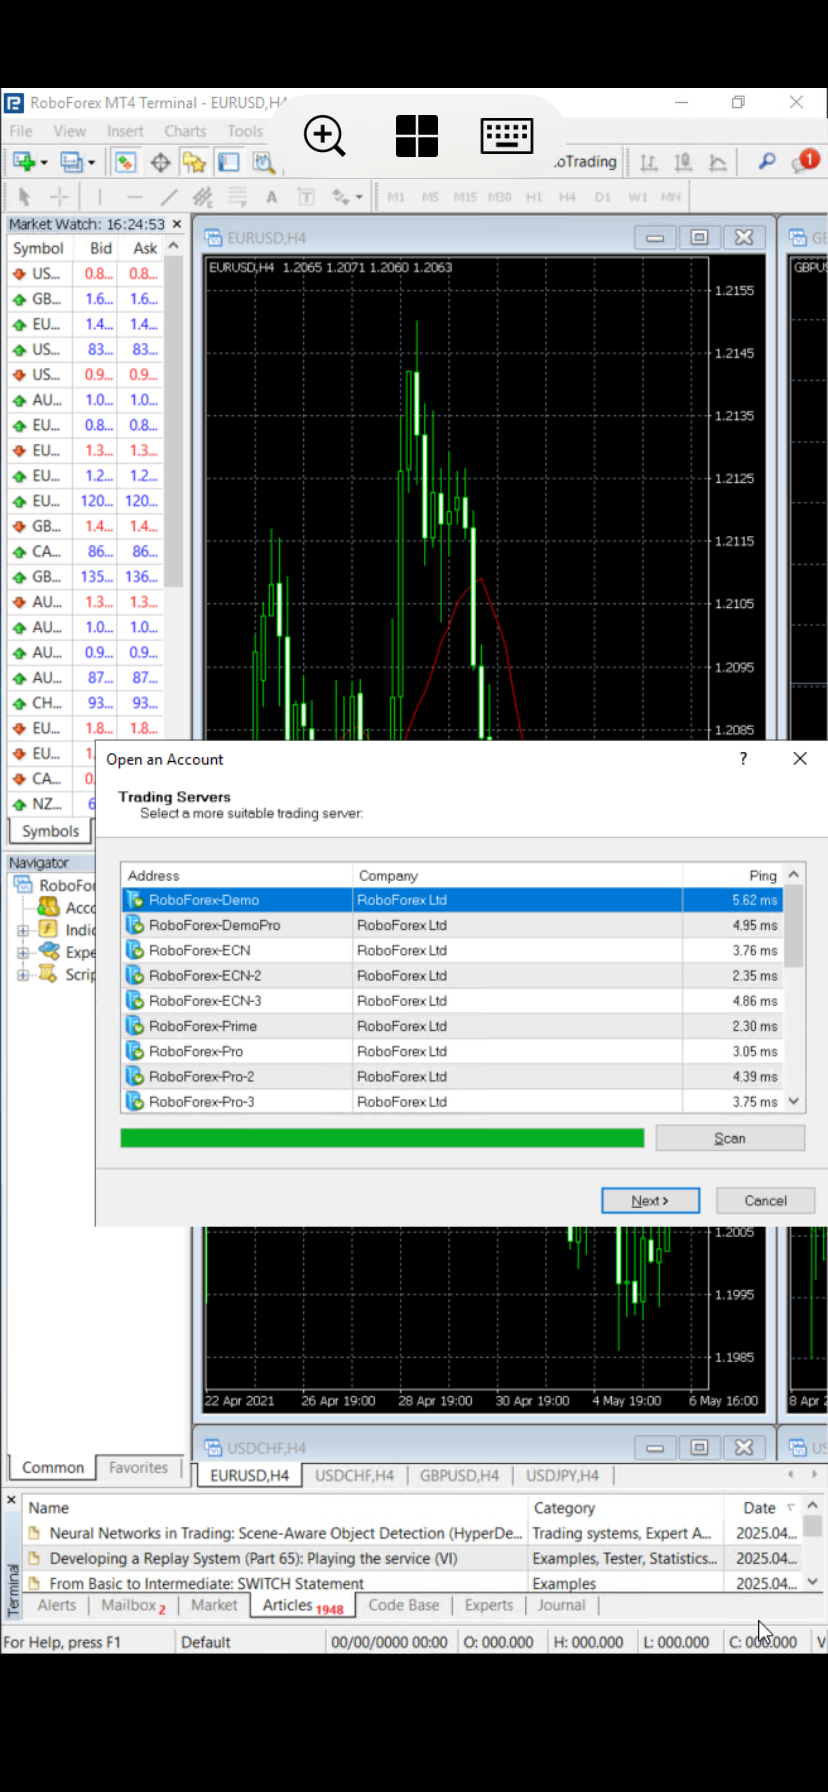The width and height of the screenshot is (828, 1792).
Task: Open article 'From Basic to Intermediate: SWITCH Statement'
Action: tap(207, 1583)
